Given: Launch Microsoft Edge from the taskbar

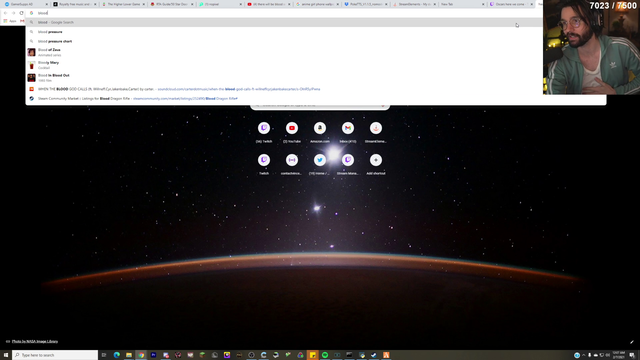Looking at the screenshot, I should tap(117, 355).
